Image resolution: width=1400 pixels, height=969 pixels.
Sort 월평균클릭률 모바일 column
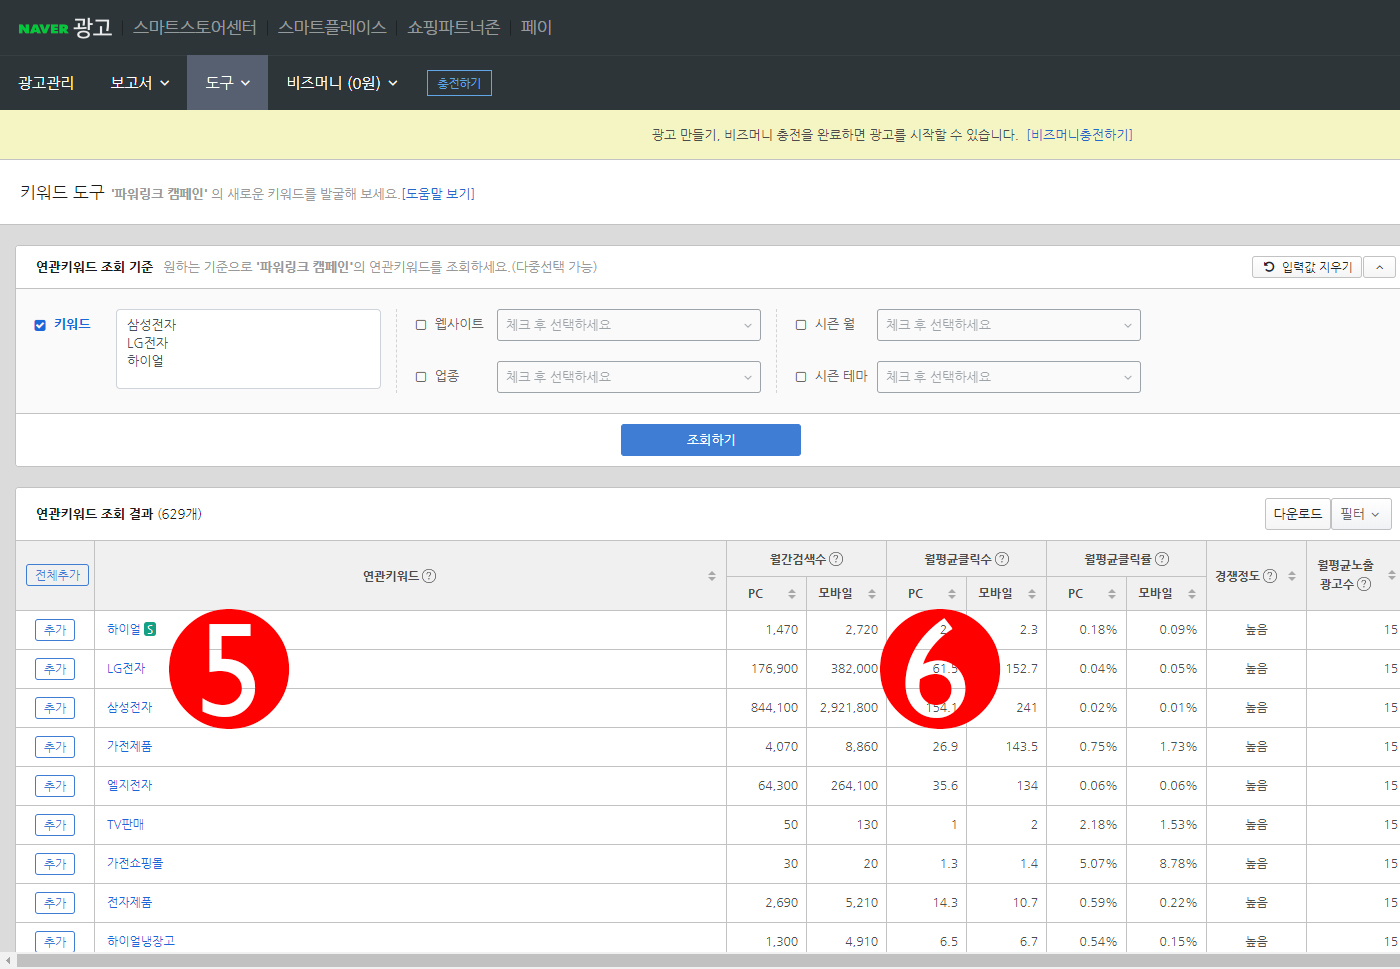coord(1192,594)
